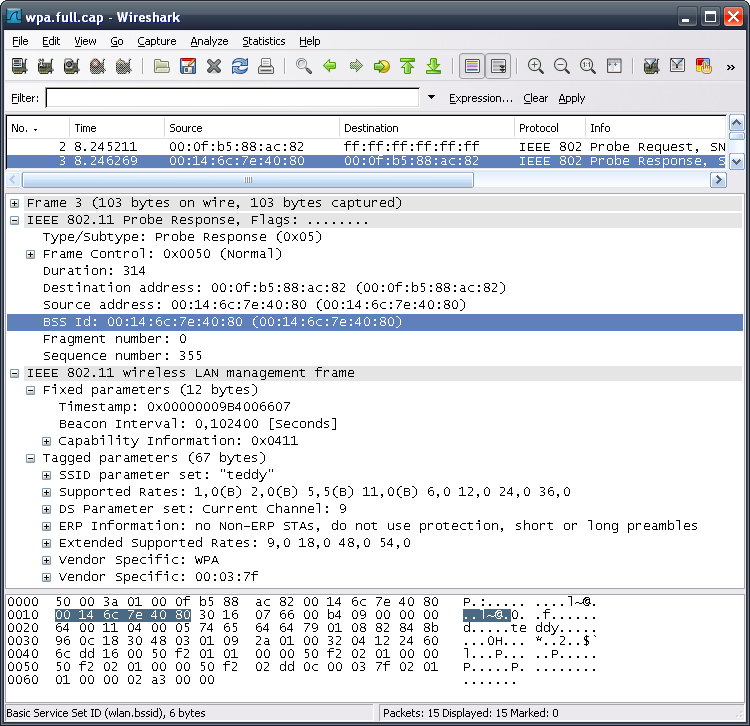
Task: Click in the display filter input field
Action: click(x=232, y=98)
